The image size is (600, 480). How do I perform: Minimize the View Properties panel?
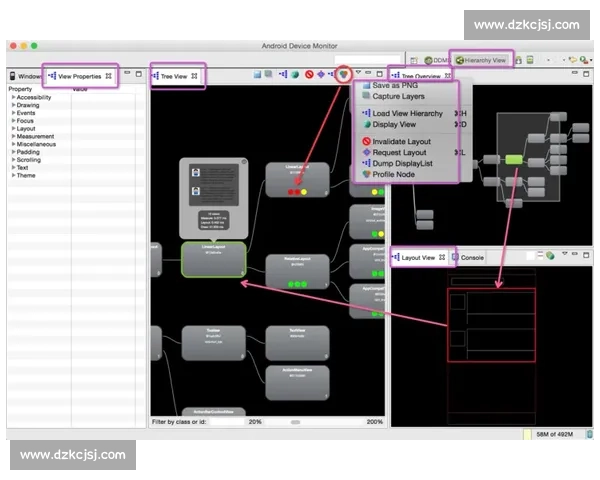[x=127, y=72]
